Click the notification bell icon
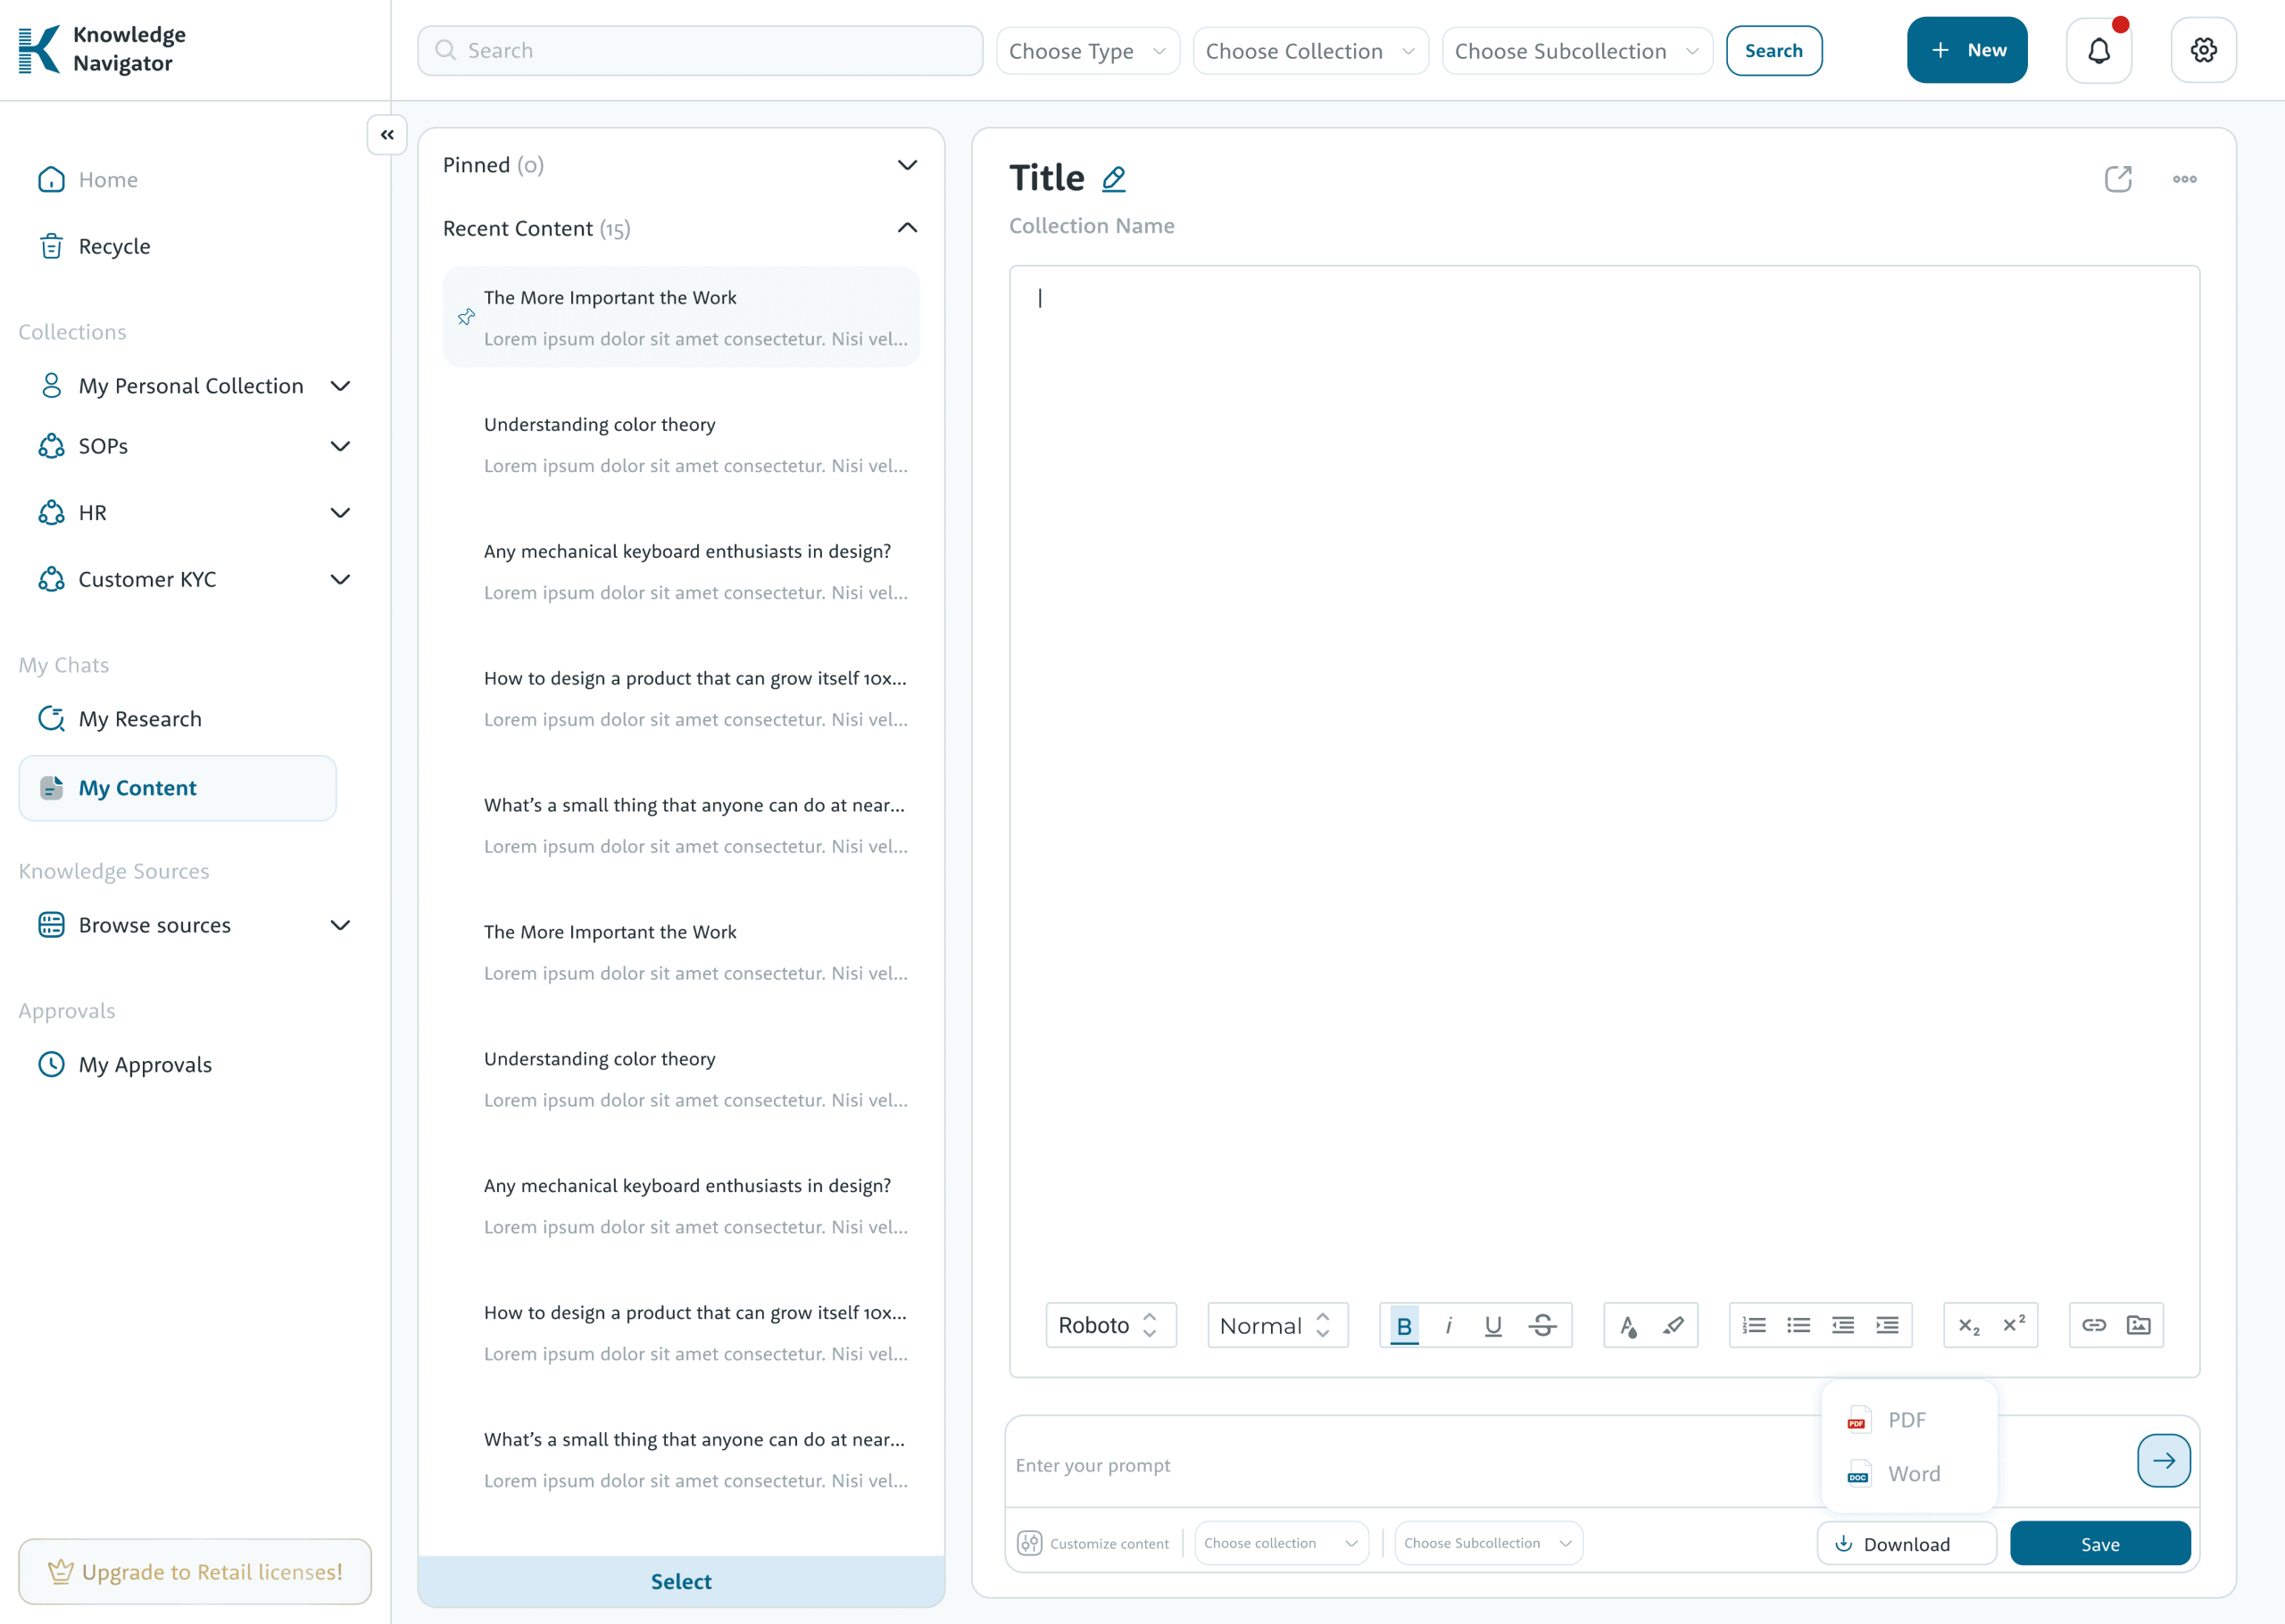The width and height of the screenshot is (2285, 1624). pyautogui.click(x=2098, y=50)
